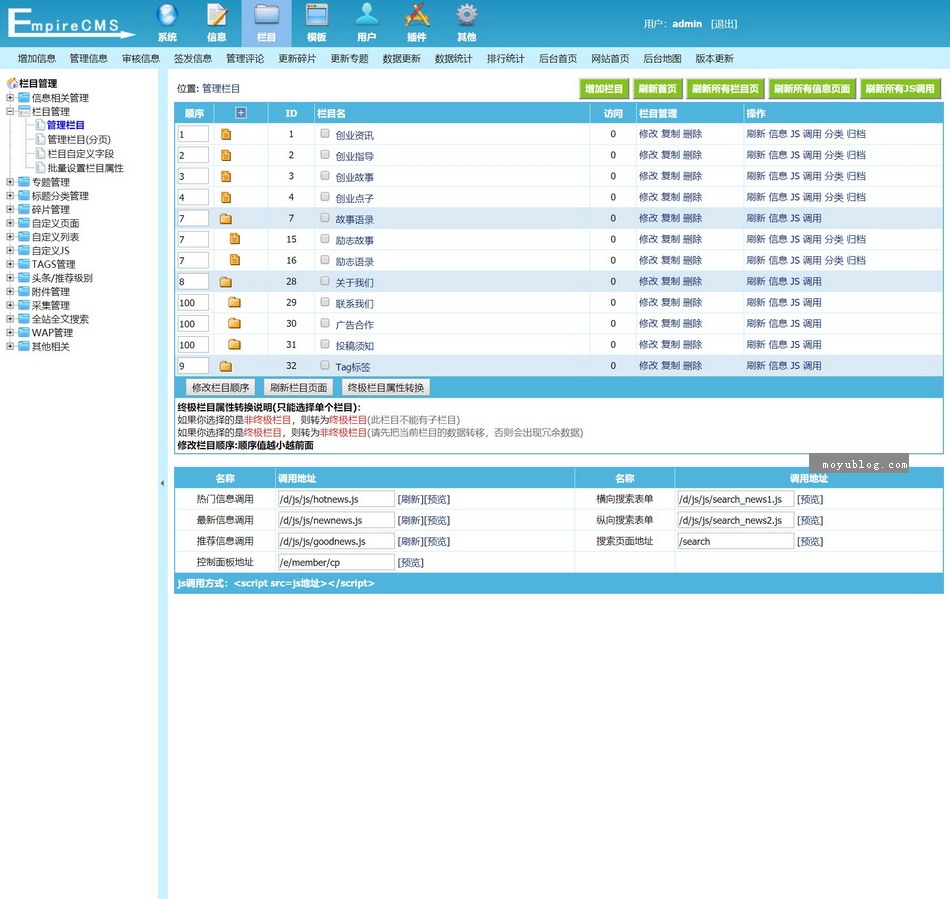The image size is (950, 899).
Task: Click the file icon of 创业指导 row
Action: pyautogui.click(x=226, y=155)
